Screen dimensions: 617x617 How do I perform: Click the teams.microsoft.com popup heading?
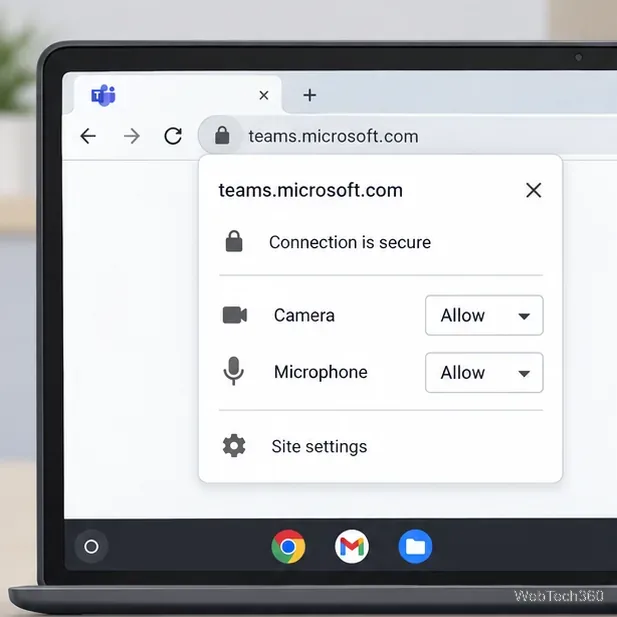point(310,190)
